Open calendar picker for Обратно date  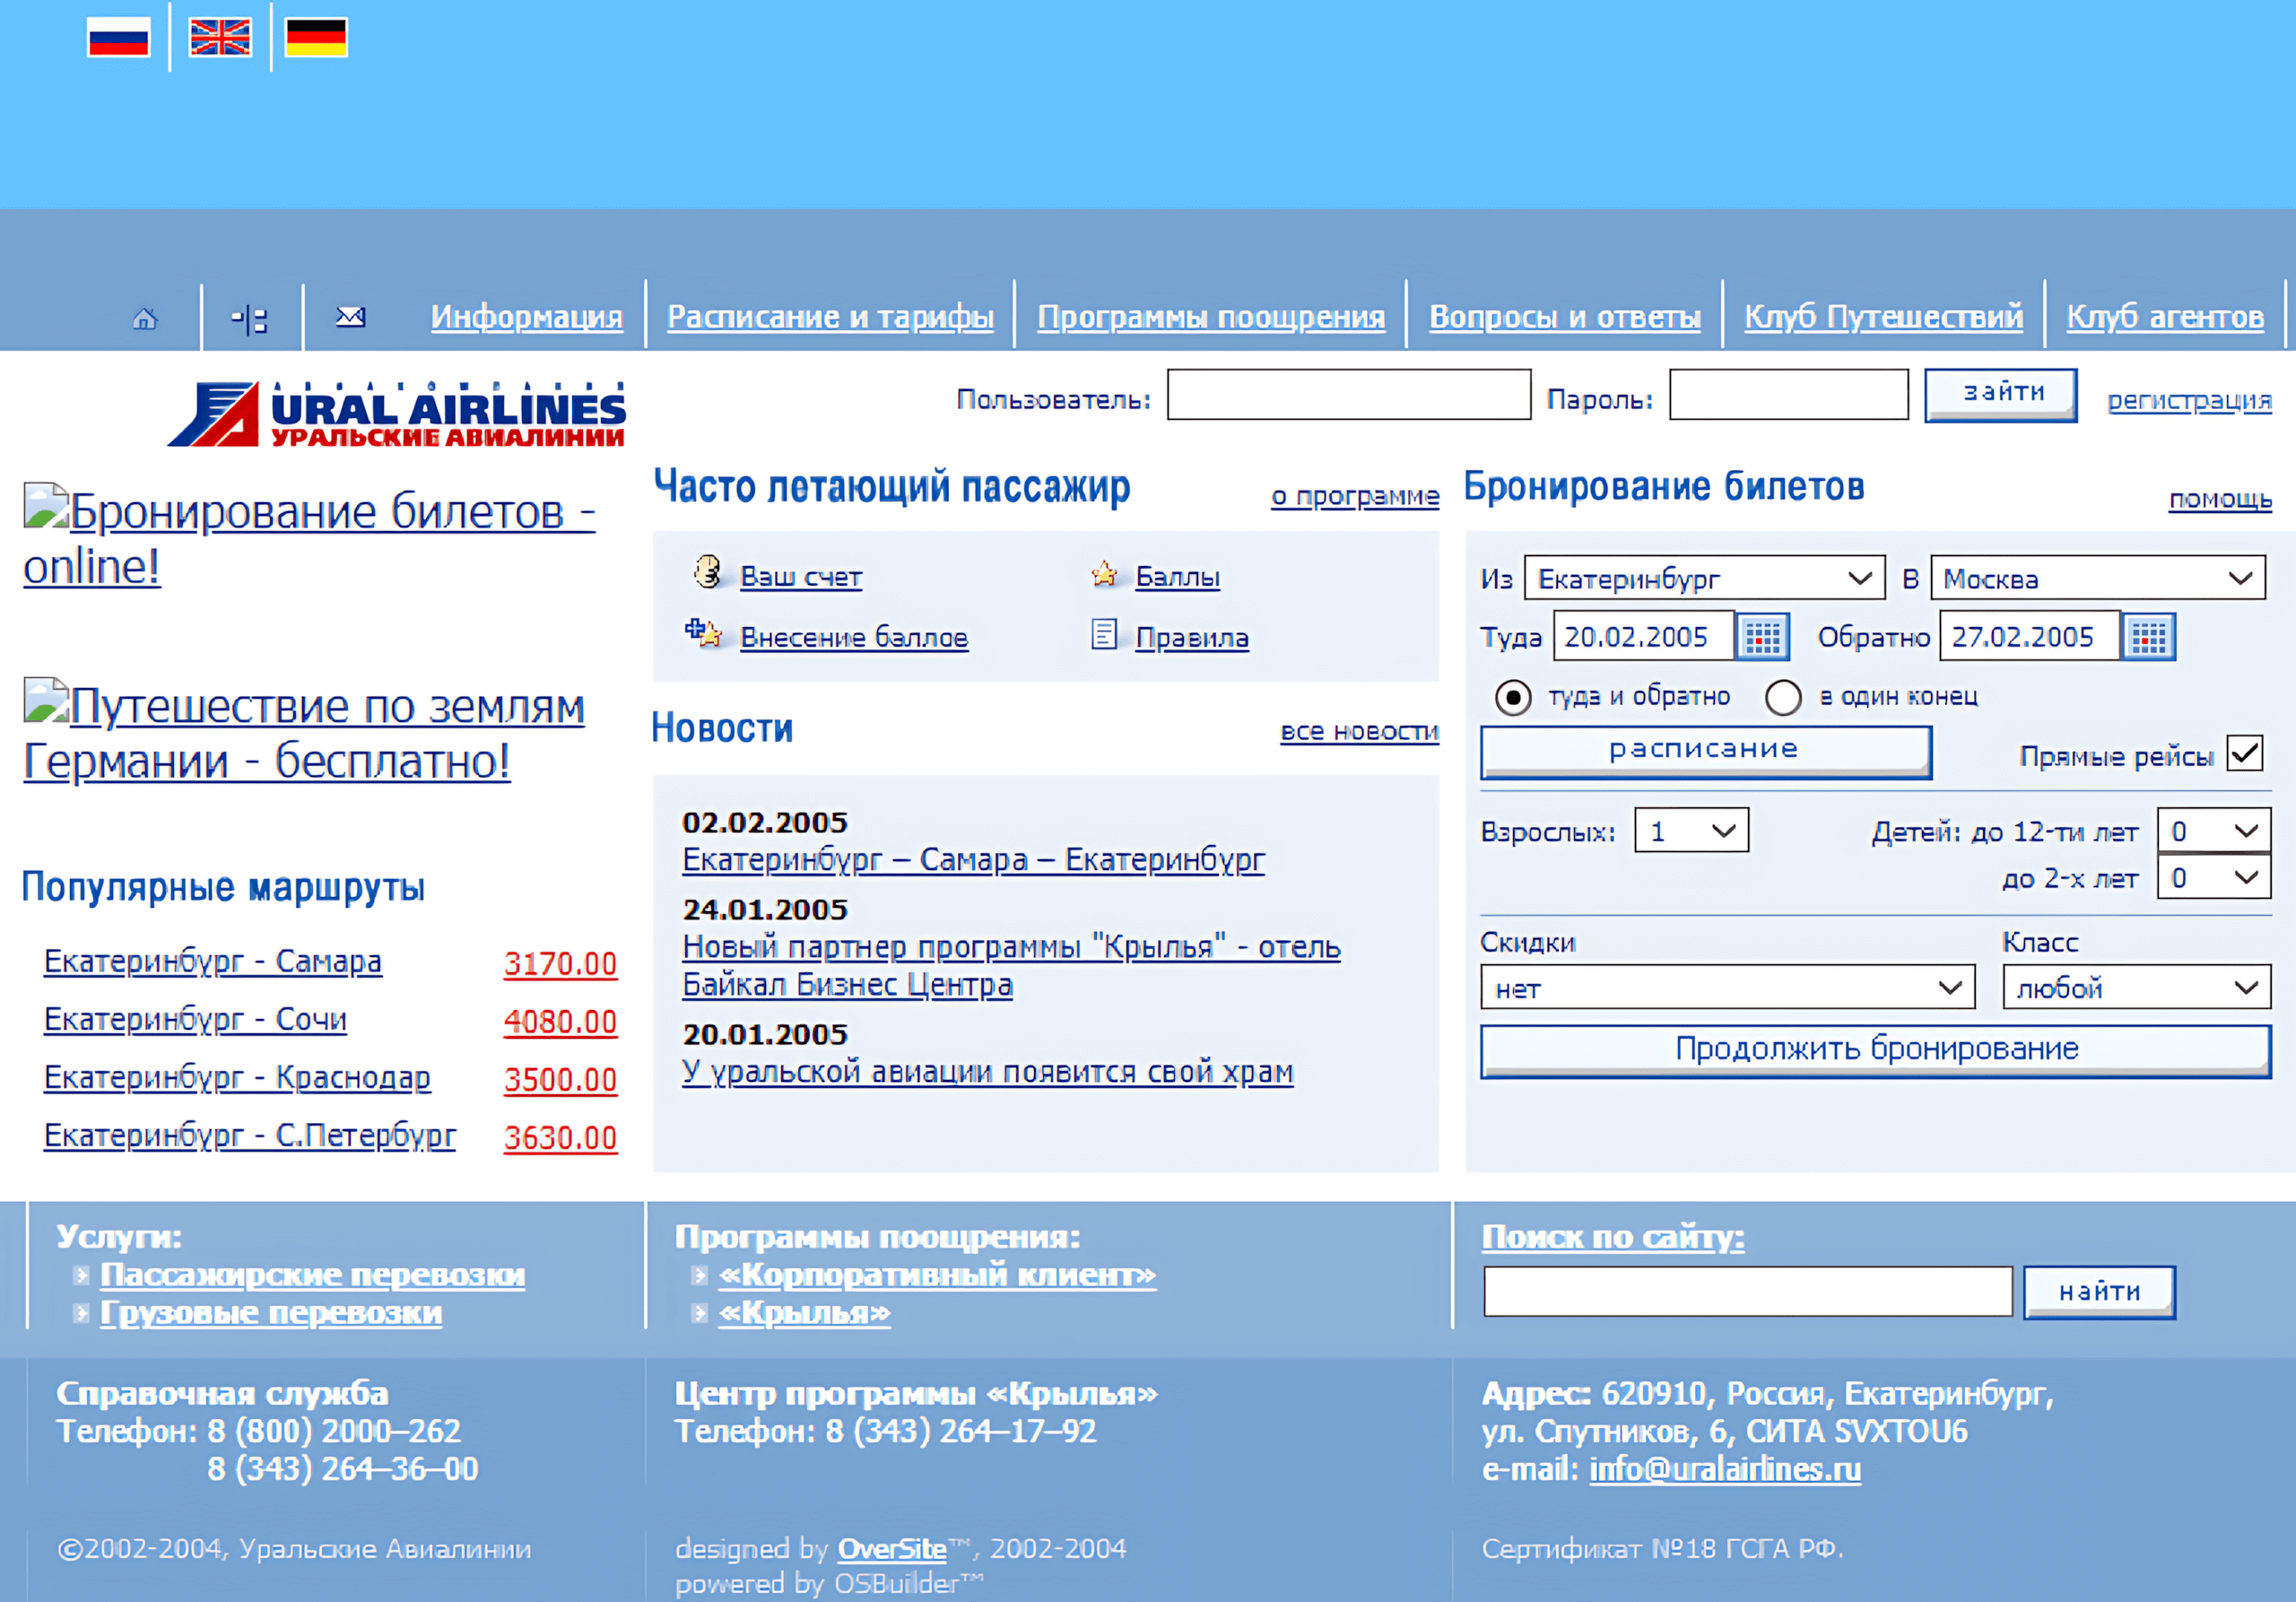(2148, 636)
